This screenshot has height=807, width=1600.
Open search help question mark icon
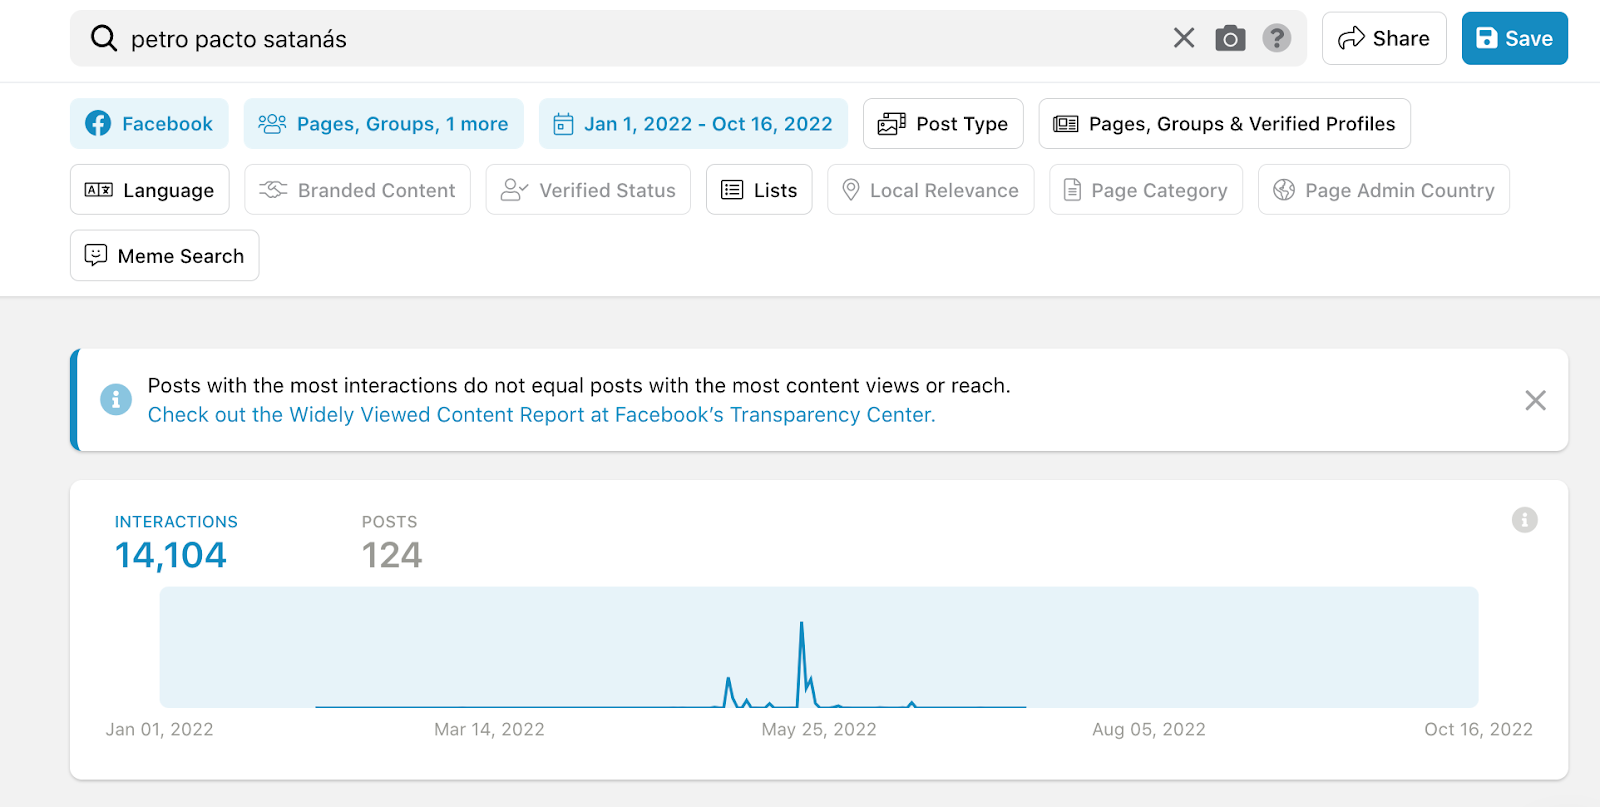(1276, 38)
